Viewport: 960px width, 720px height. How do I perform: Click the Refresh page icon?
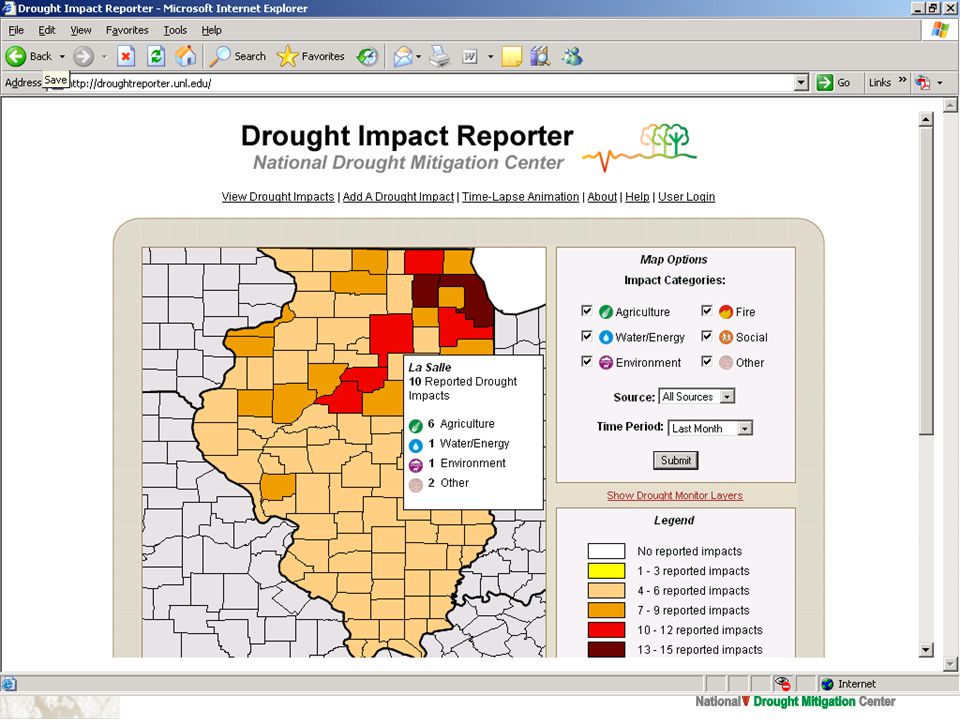click(x=156, y=56)
